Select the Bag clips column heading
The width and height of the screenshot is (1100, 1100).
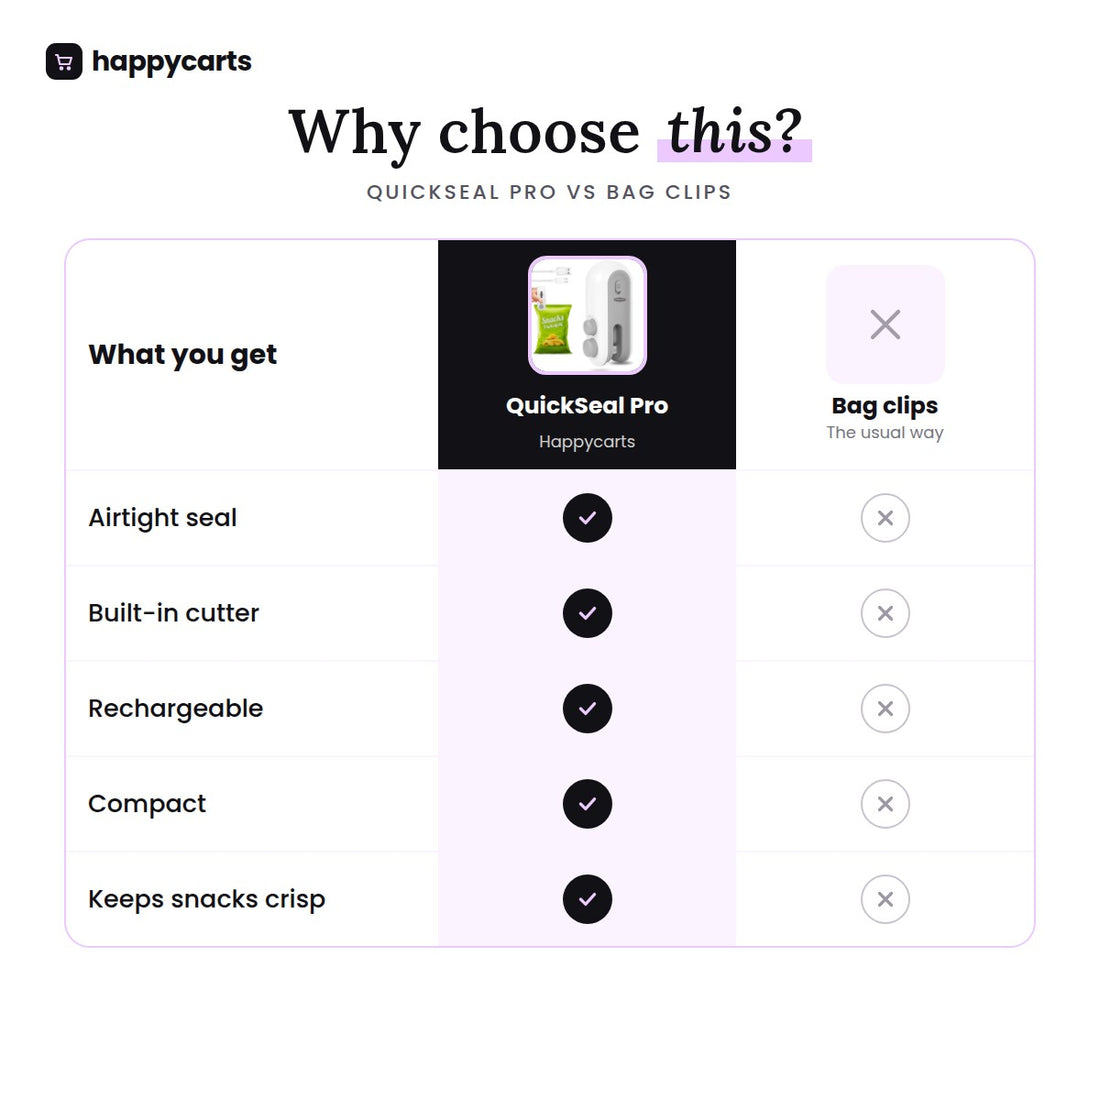click(x=885, y=406)
